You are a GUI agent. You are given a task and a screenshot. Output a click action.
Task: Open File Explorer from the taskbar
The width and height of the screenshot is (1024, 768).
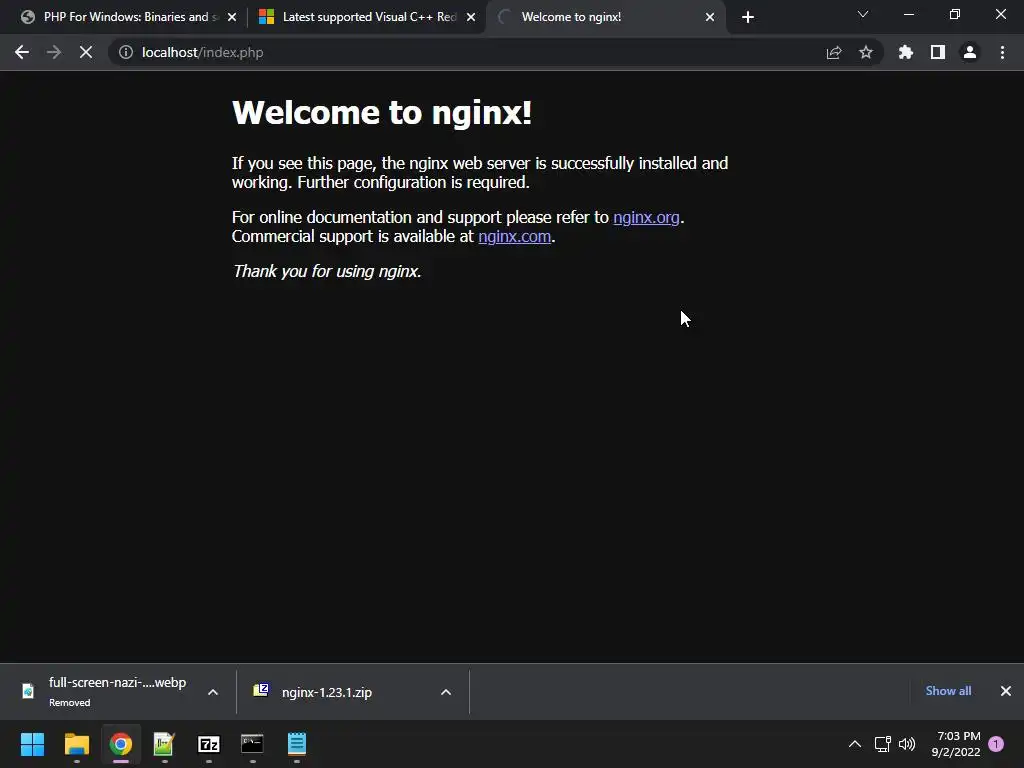click(x=76, y=744)
